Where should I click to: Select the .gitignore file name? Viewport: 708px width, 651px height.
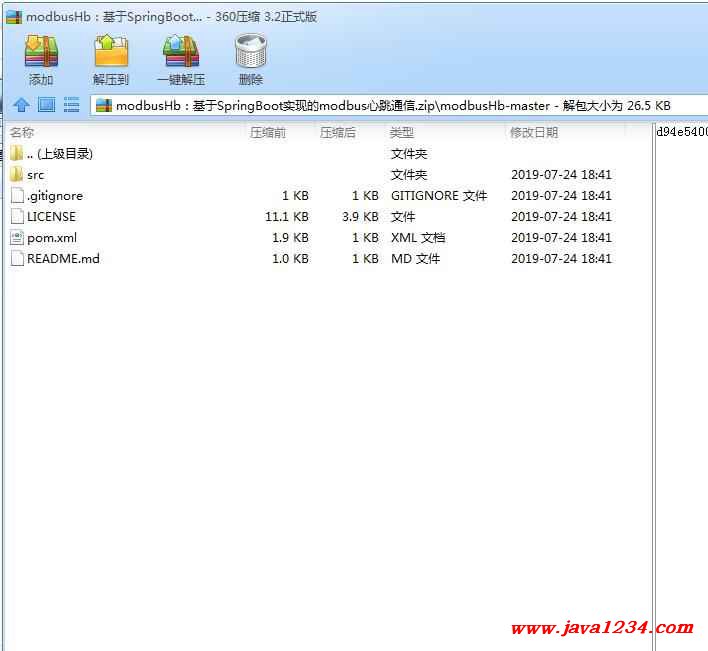point(55,196)
